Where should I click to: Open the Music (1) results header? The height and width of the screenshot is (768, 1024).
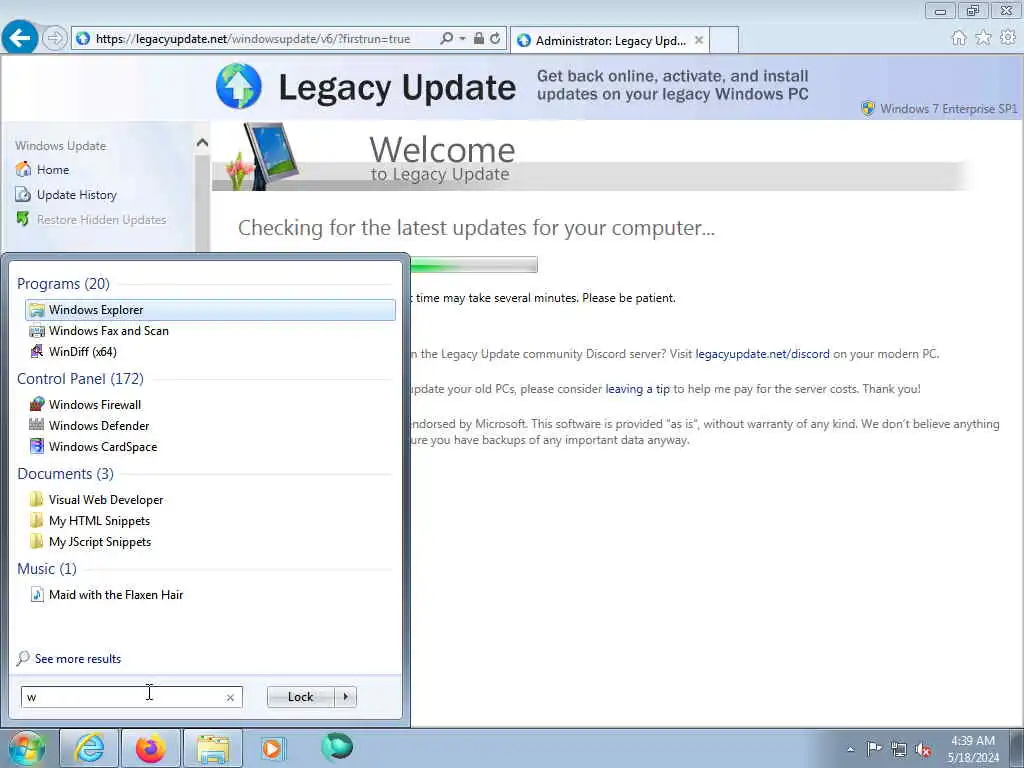[x=47, y=569]
